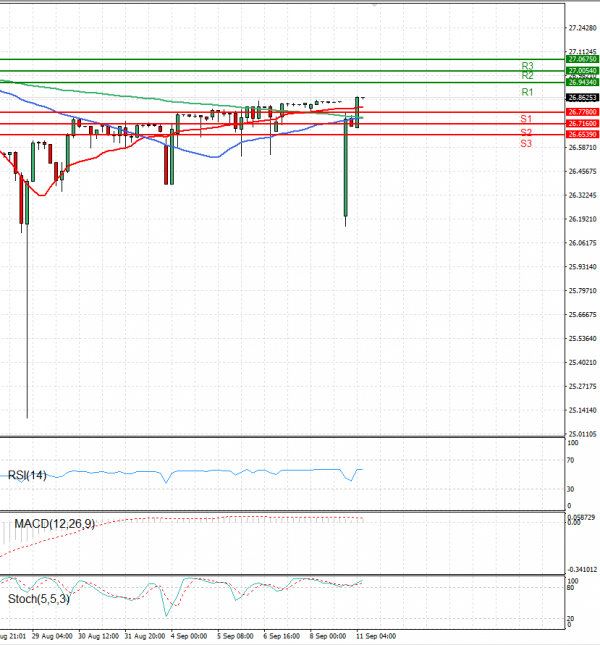Click the RSI scale value 30
600x645 pixels.
click(x=570, y=489)
